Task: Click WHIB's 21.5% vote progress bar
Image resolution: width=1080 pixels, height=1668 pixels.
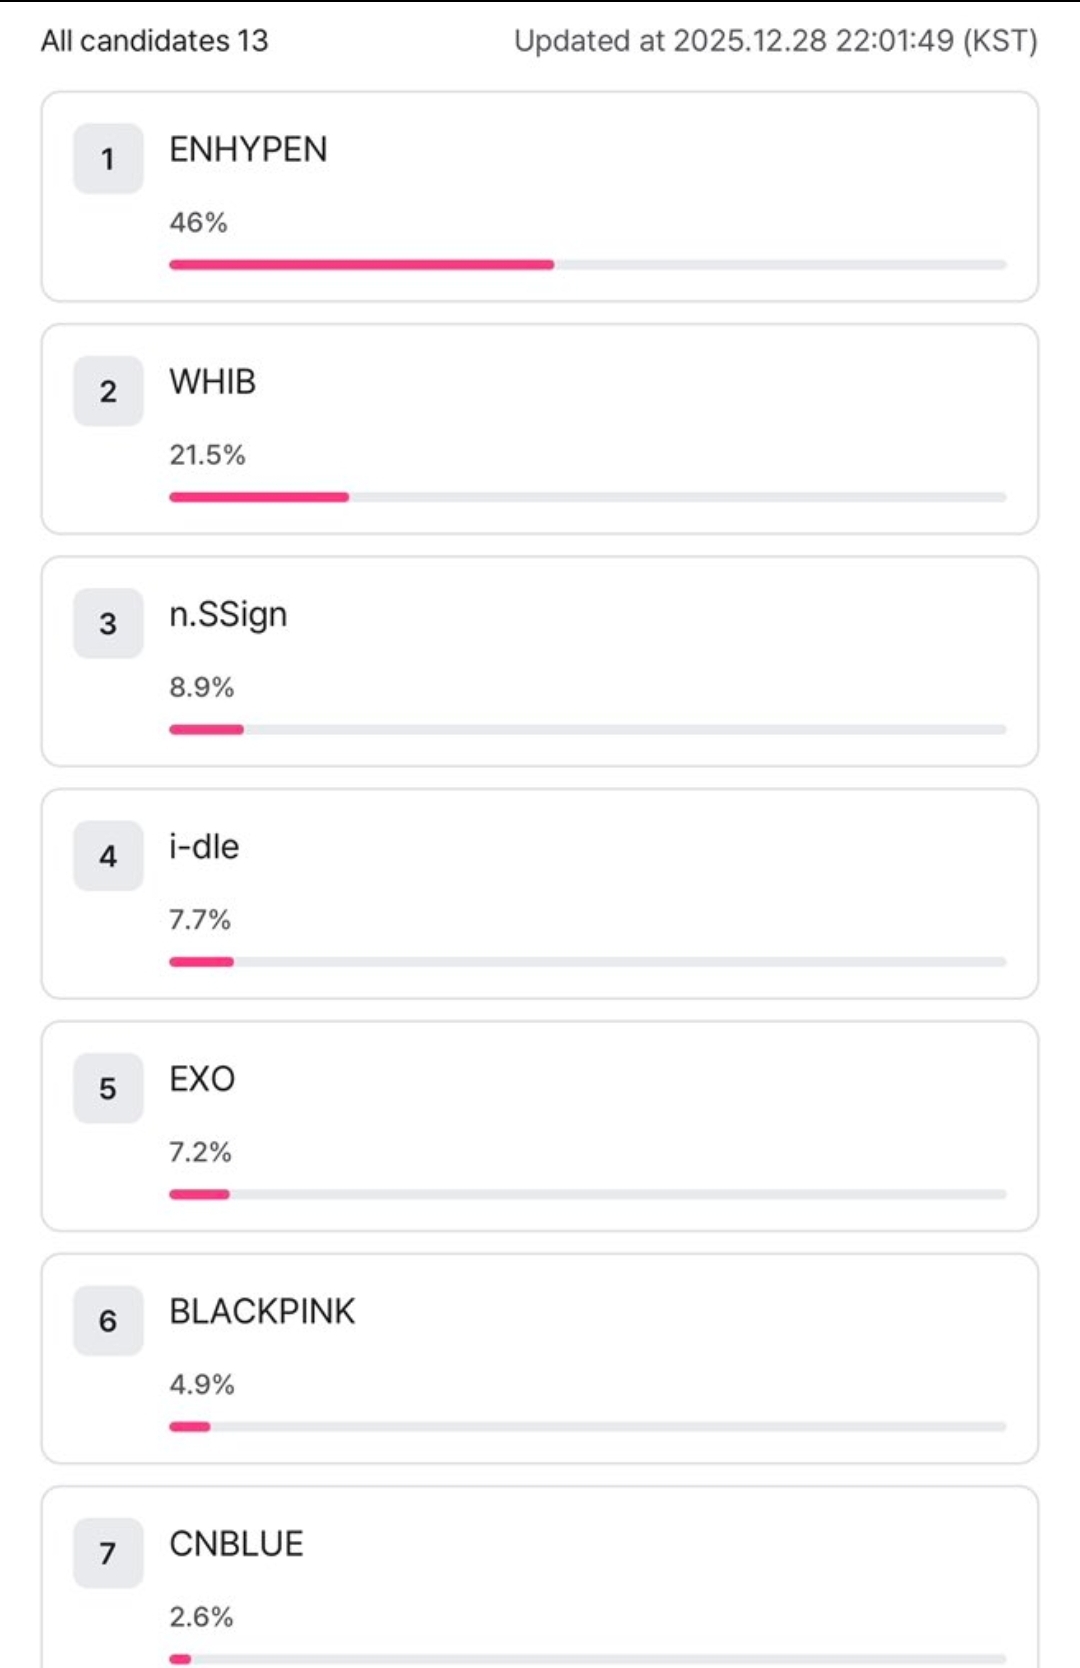Action: point(587,497)
